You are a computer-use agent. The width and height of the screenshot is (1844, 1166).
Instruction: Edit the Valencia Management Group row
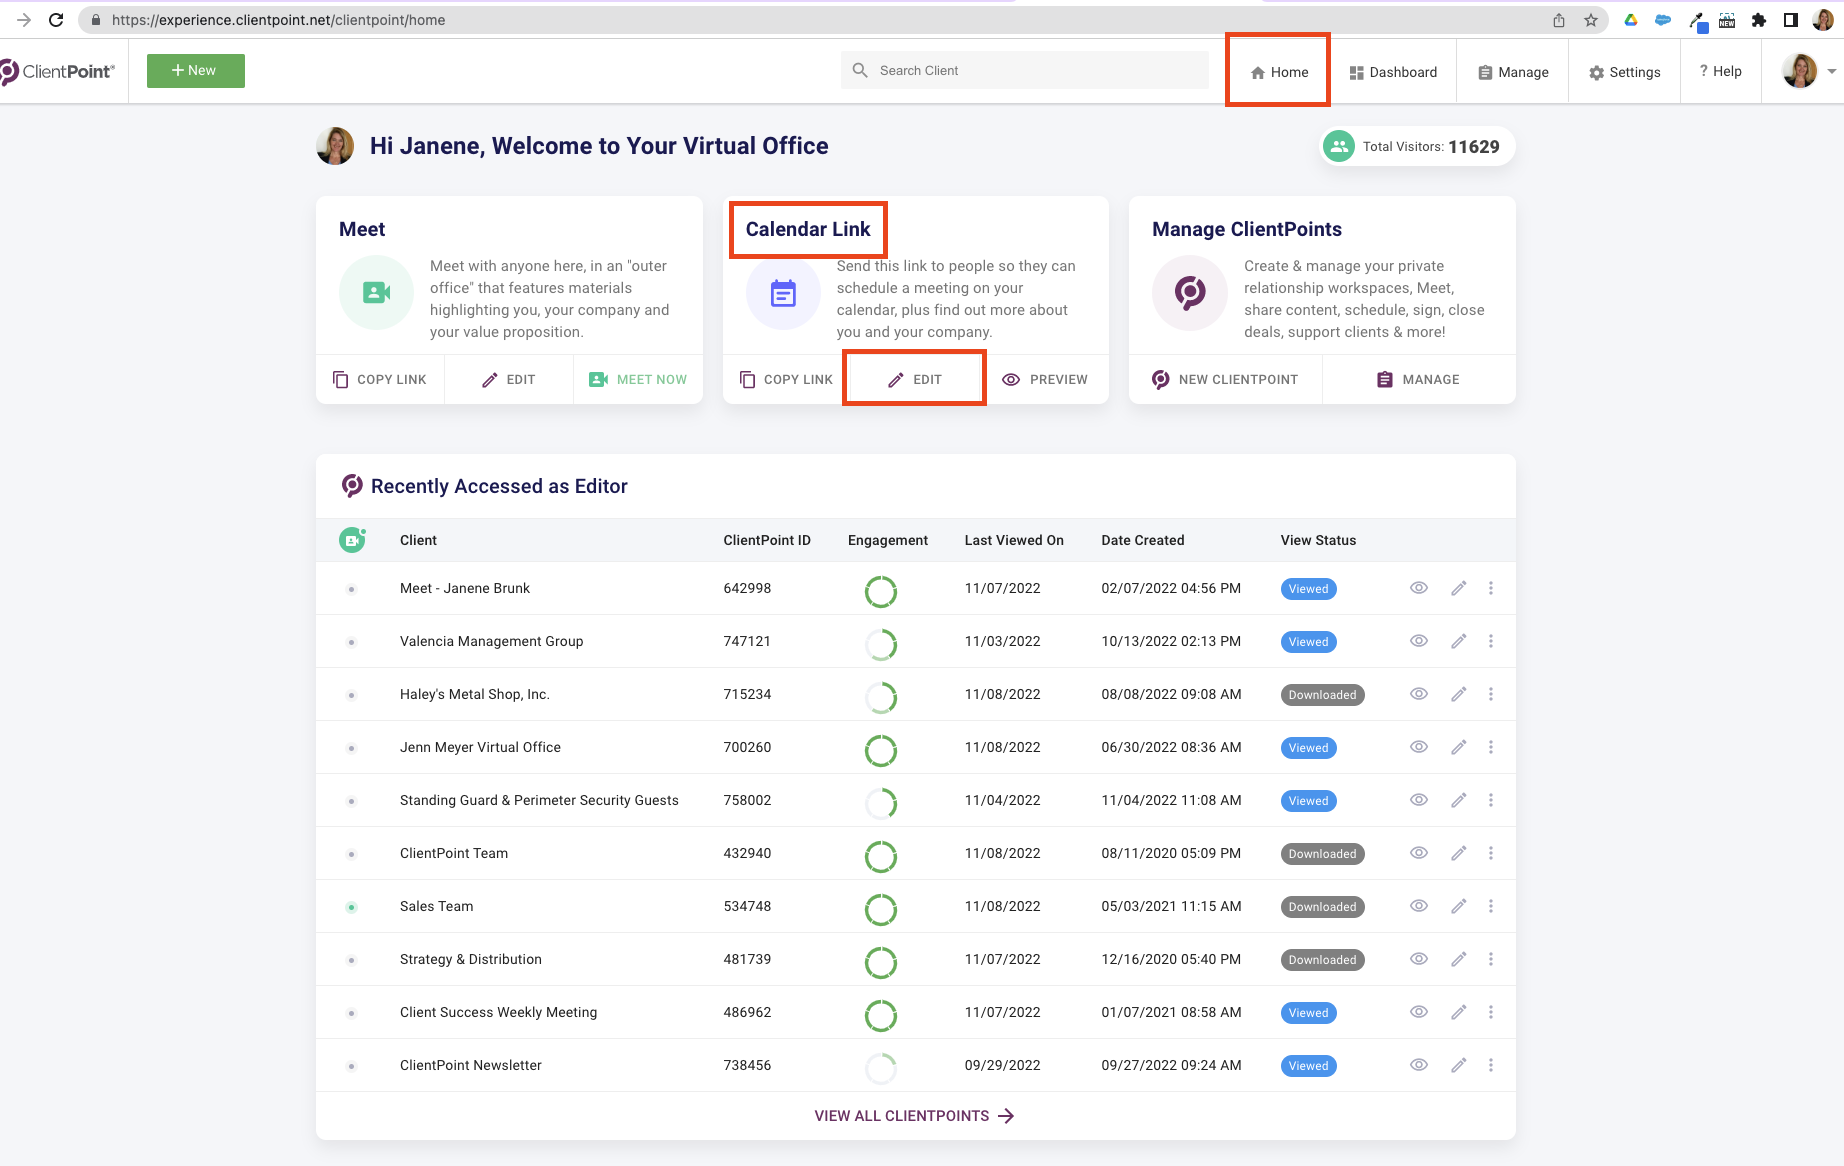(1459, 641)
